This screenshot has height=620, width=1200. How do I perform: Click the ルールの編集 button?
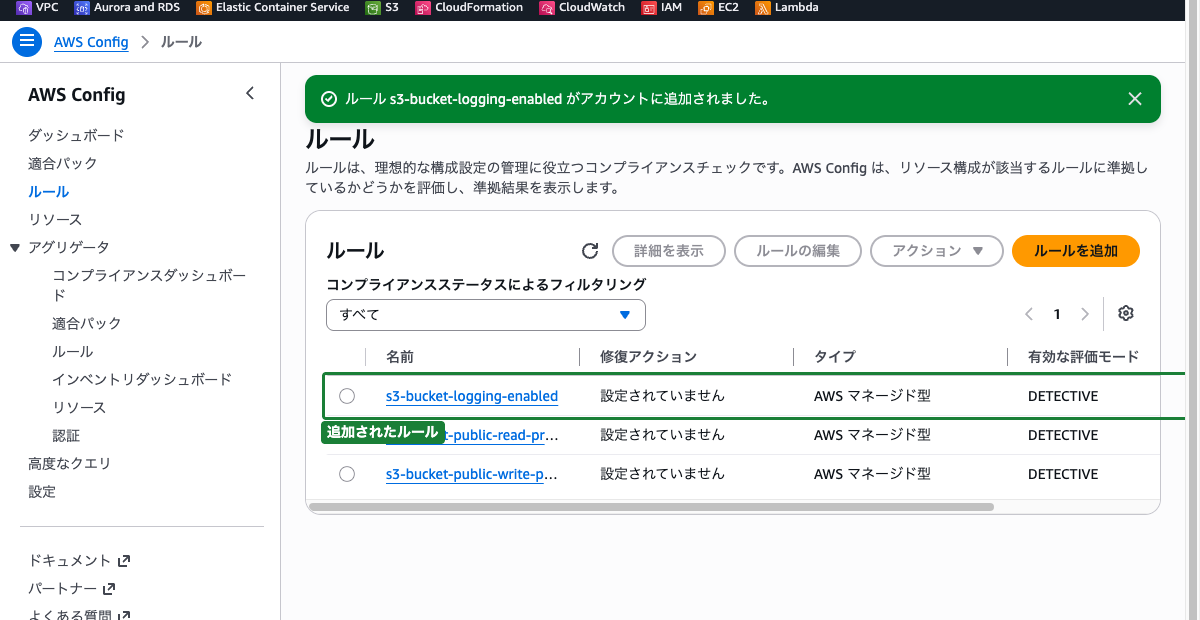(x=798, y=251)
